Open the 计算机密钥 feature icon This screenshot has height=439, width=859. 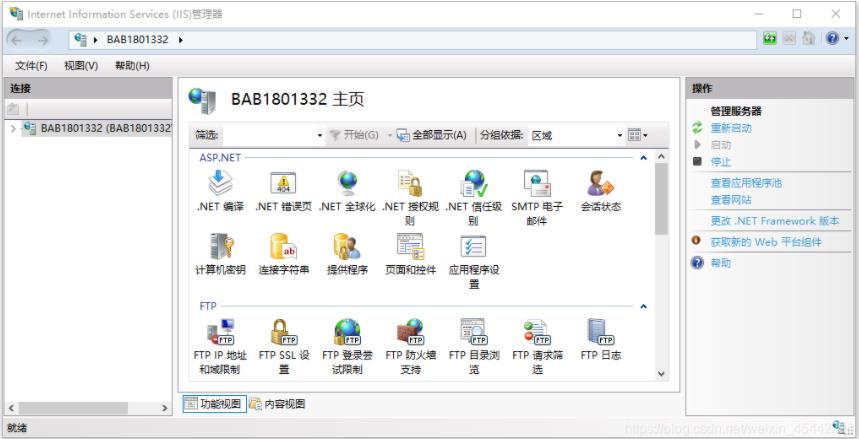point(219,247)
